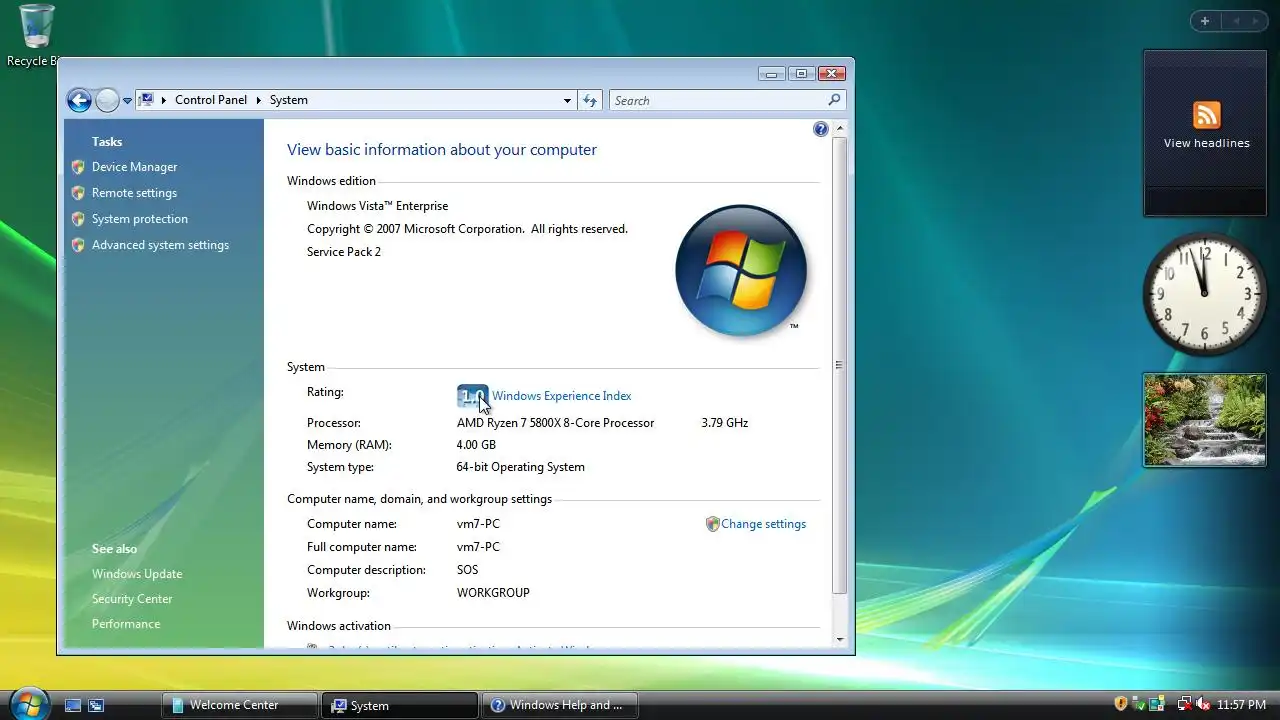Click the security alert shield tray icon
Viewport: 1280px width, 720px height.
click(1121, 704)
